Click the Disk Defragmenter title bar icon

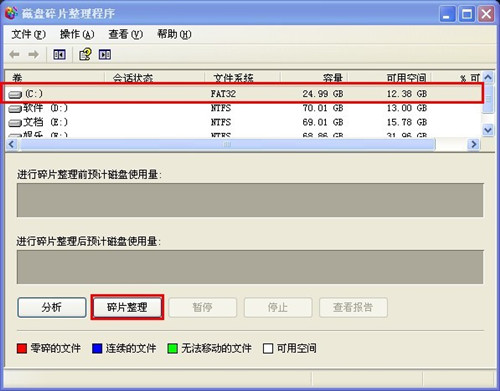click(11, 13)
